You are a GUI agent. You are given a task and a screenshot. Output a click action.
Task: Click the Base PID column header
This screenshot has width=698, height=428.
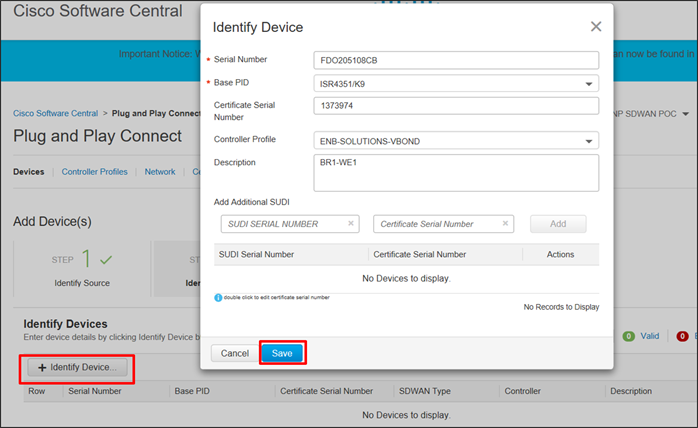192,391
